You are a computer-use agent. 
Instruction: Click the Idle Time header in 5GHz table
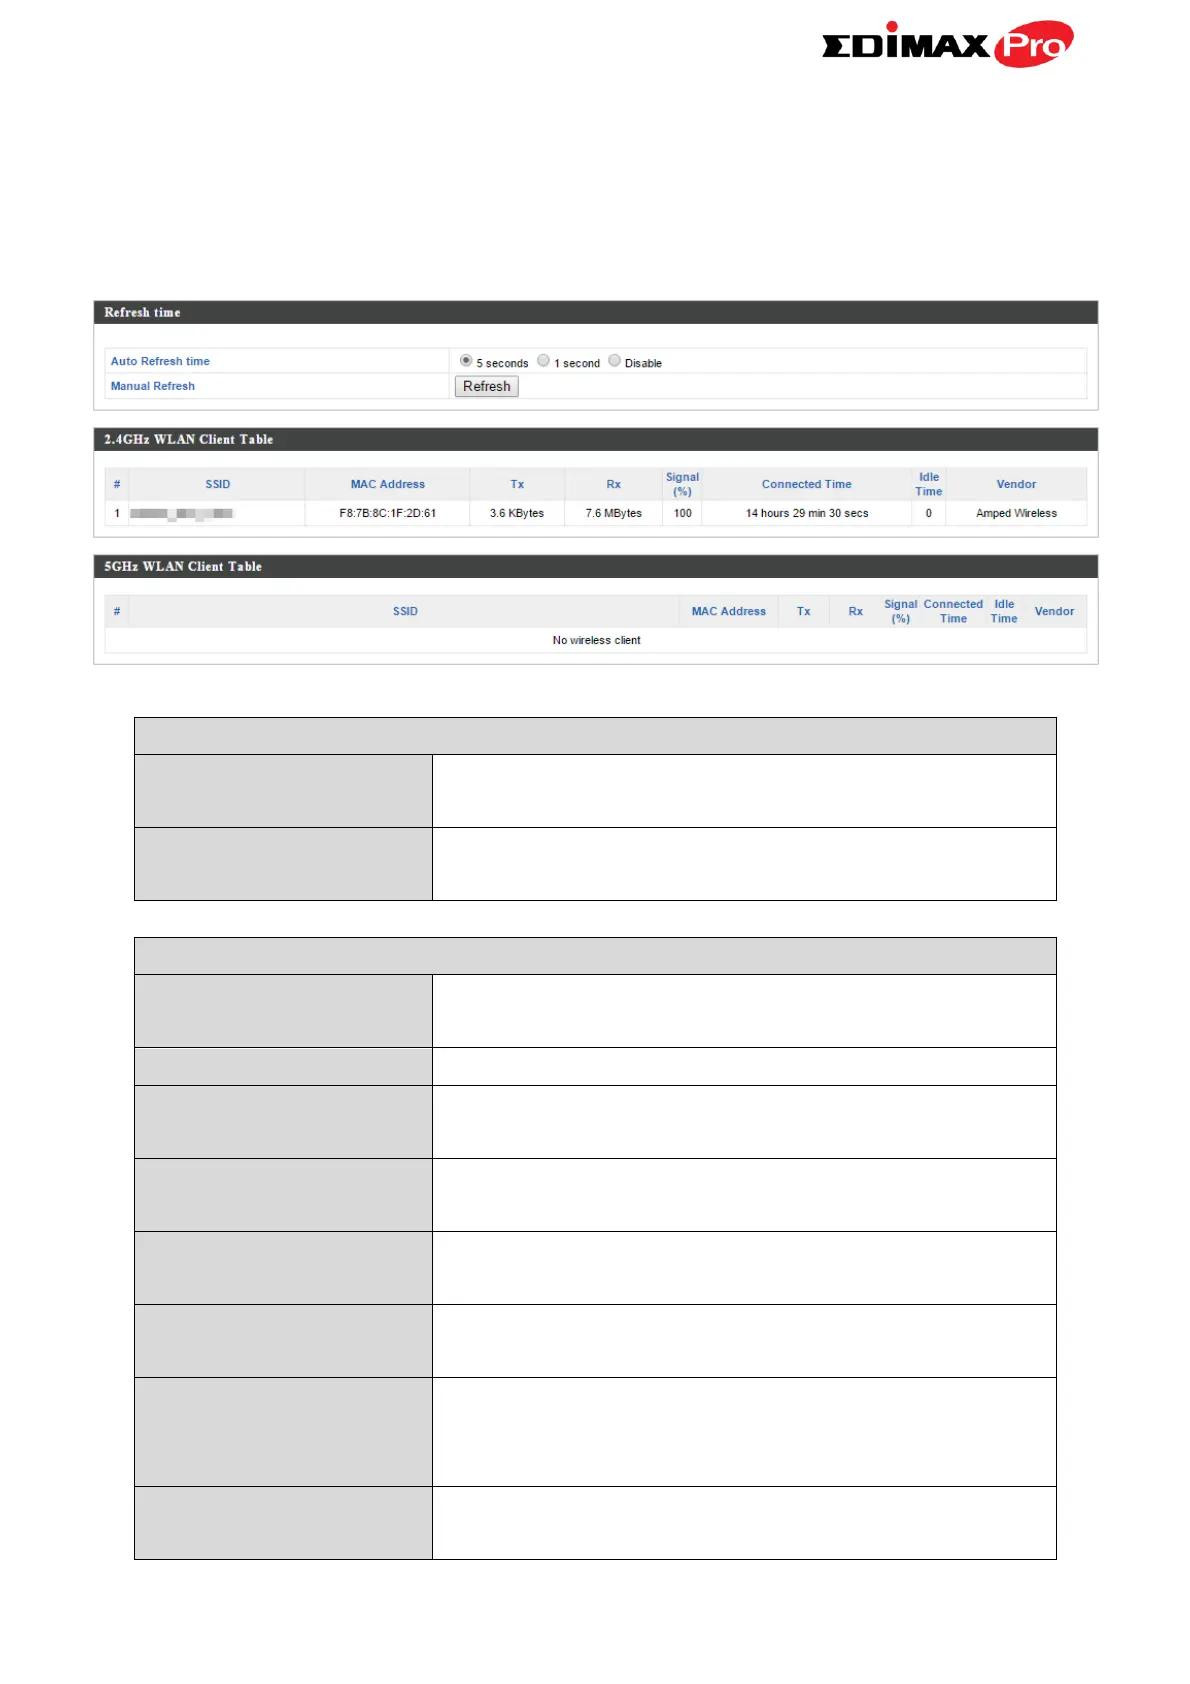[1004, 611]
